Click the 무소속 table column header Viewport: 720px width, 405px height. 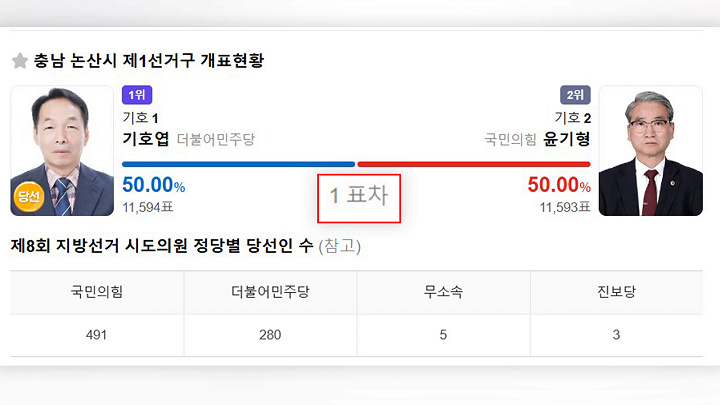(443, 292)
